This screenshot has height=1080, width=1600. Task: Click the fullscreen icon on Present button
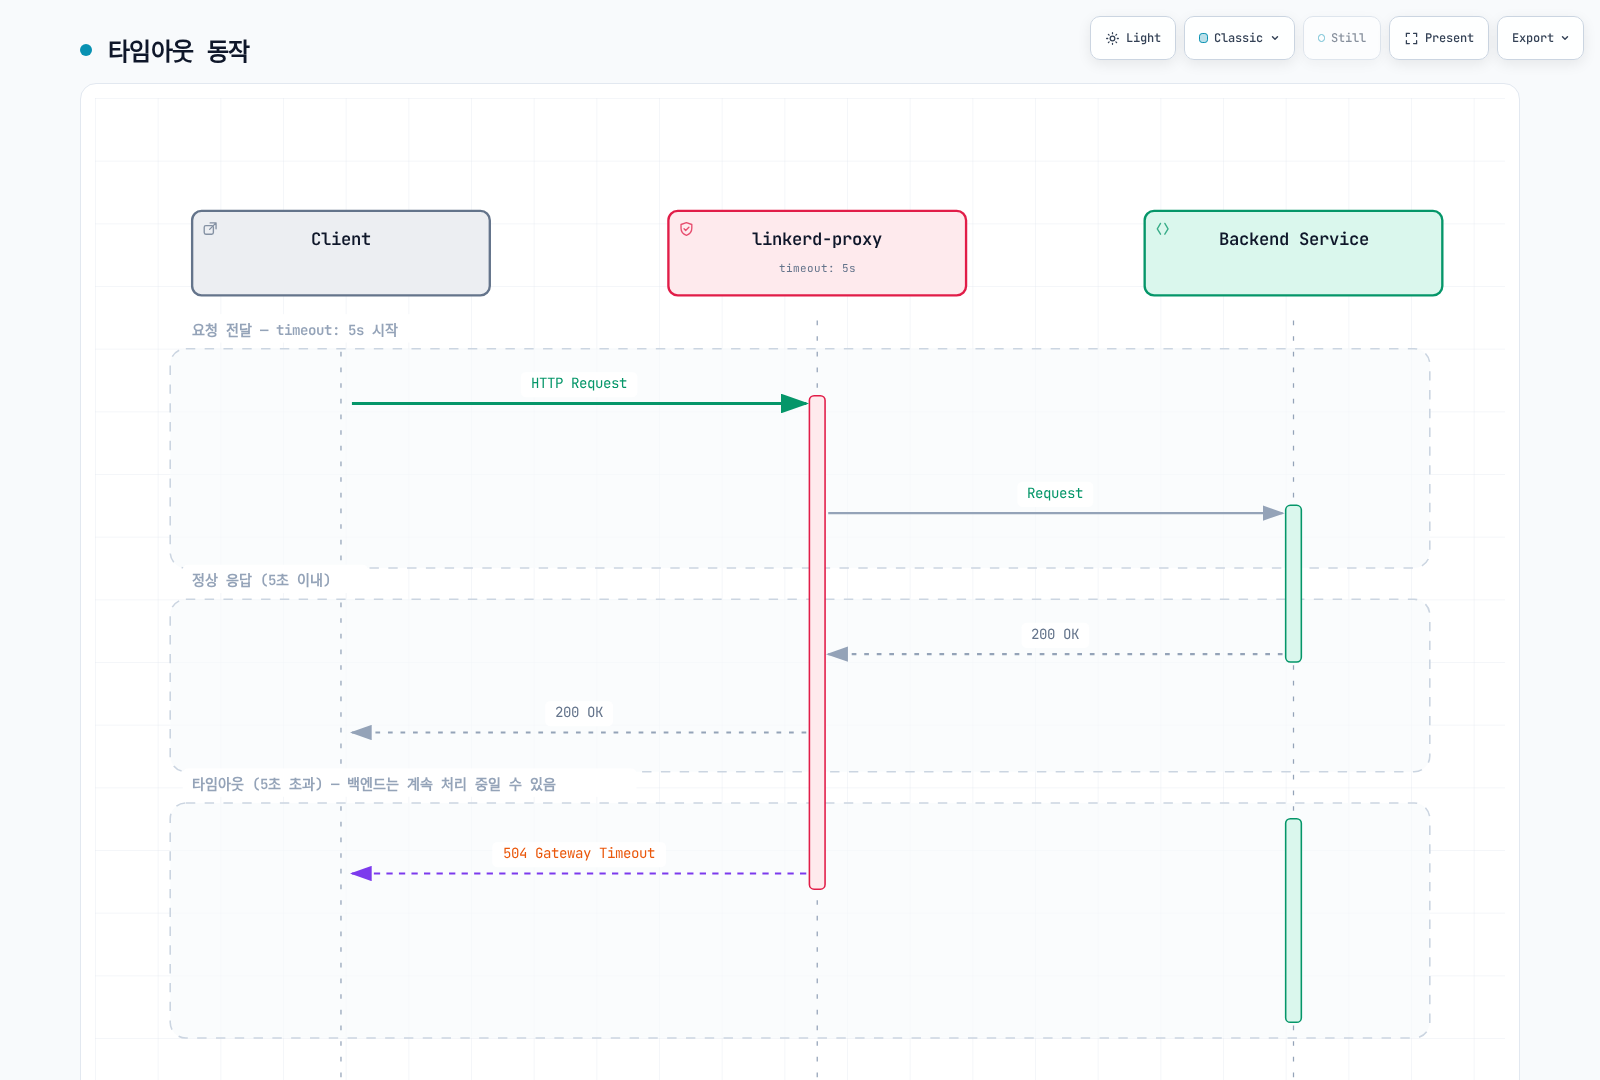click(1411, 38)
